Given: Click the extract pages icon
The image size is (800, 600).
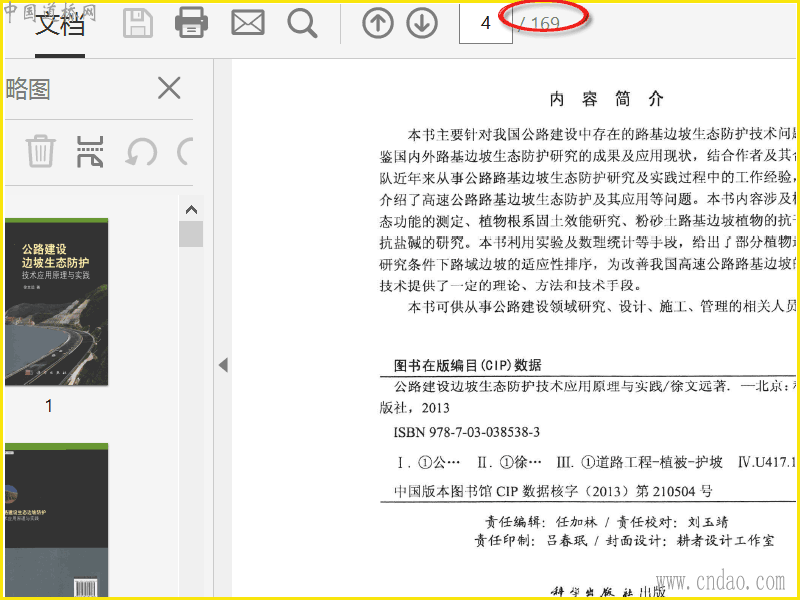Looking at the screenshot, I should pos(90,152).
